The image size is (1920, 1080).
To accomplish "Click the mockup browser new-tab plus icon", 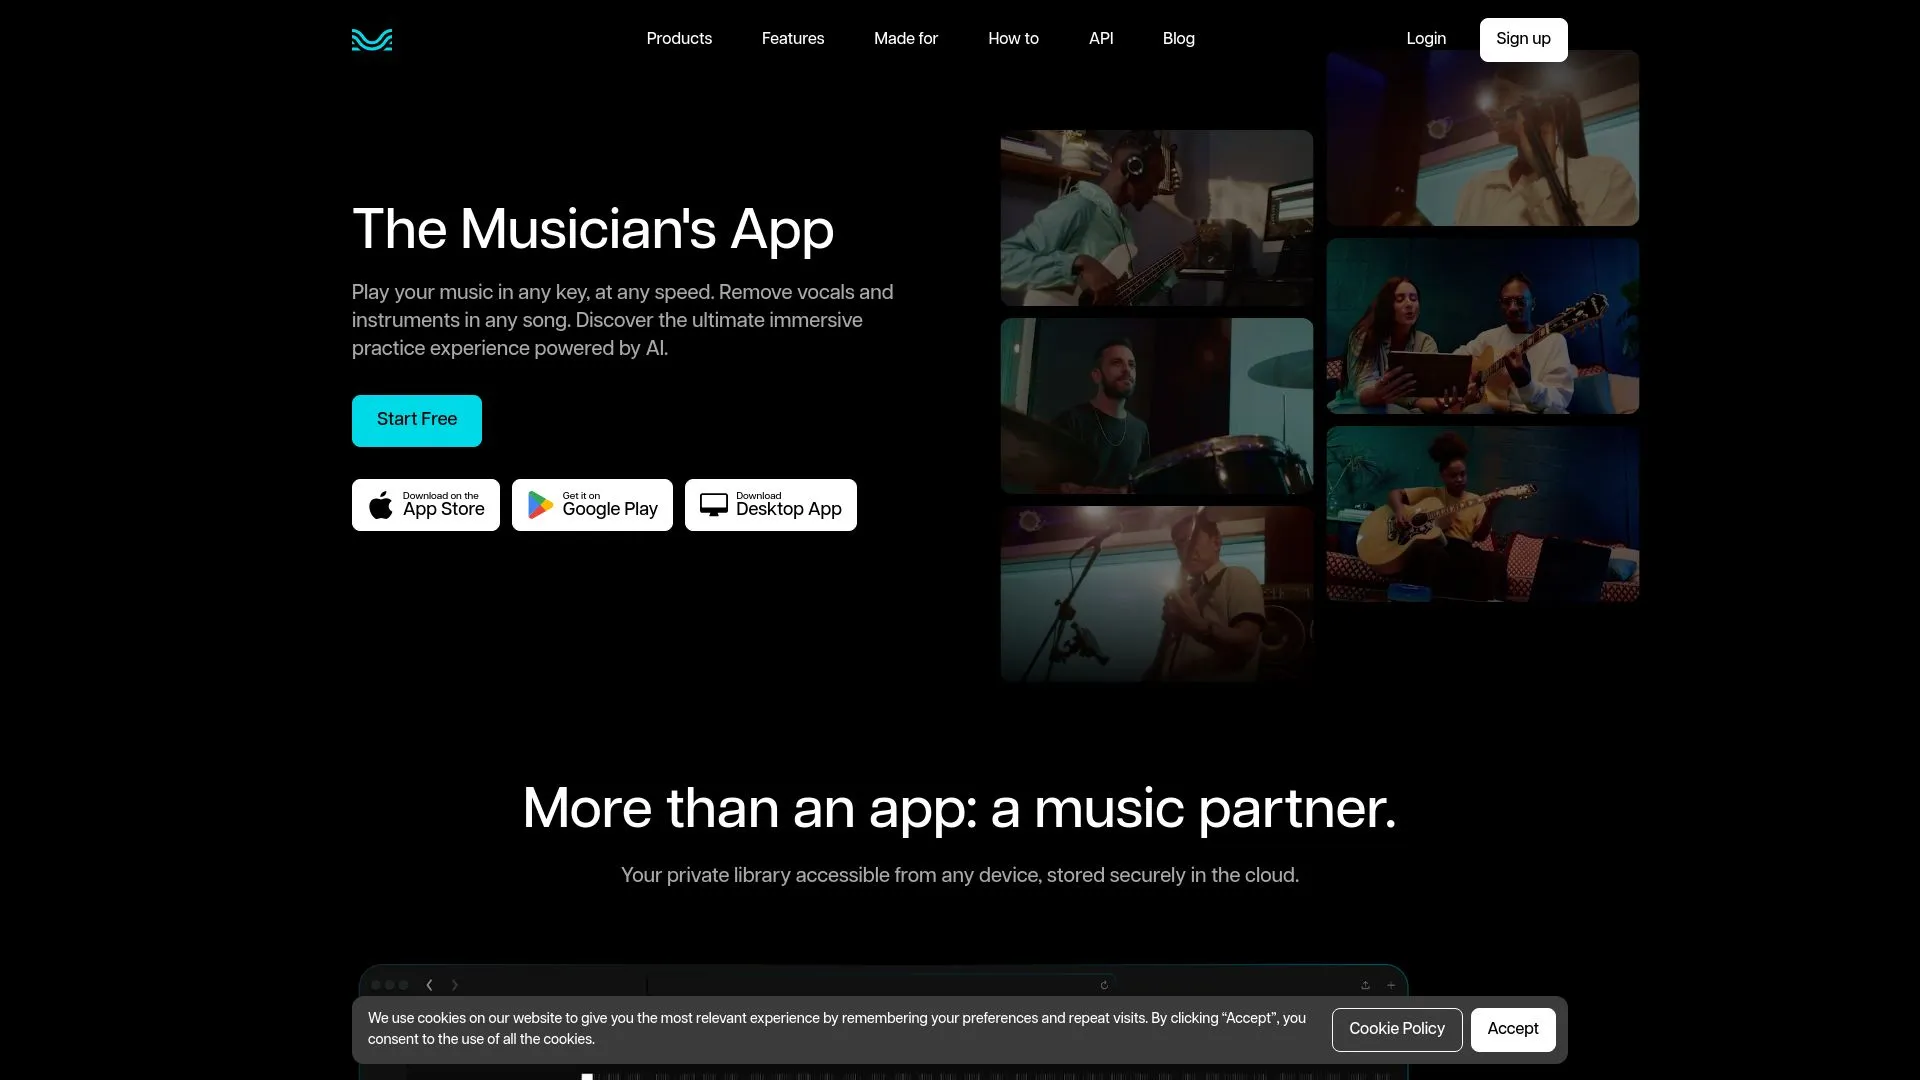I will [x=1391, y=985].
